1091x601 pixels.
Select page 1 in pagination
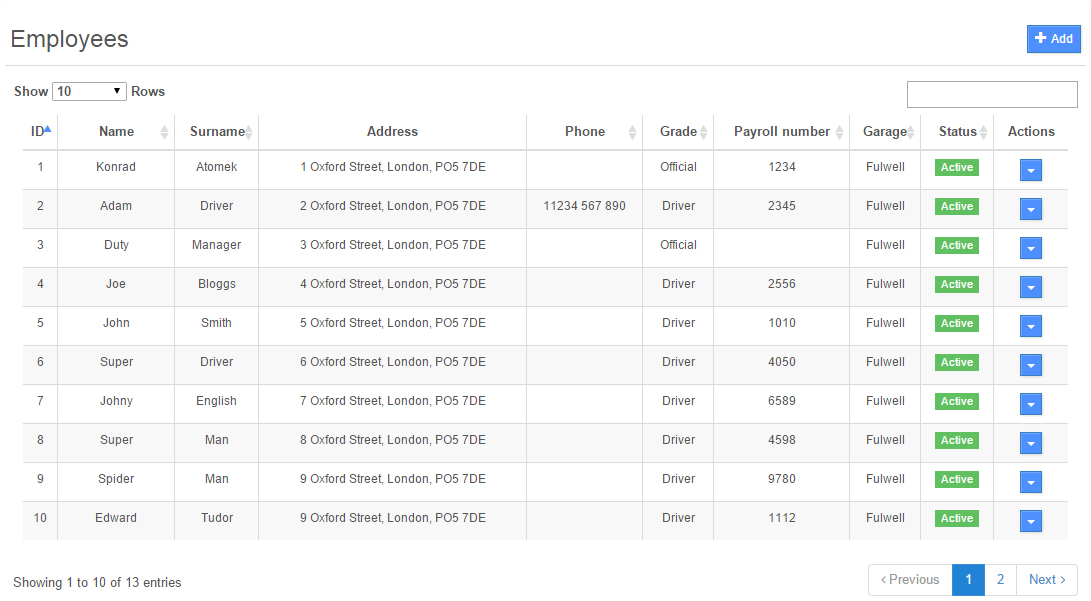(968, 580)
